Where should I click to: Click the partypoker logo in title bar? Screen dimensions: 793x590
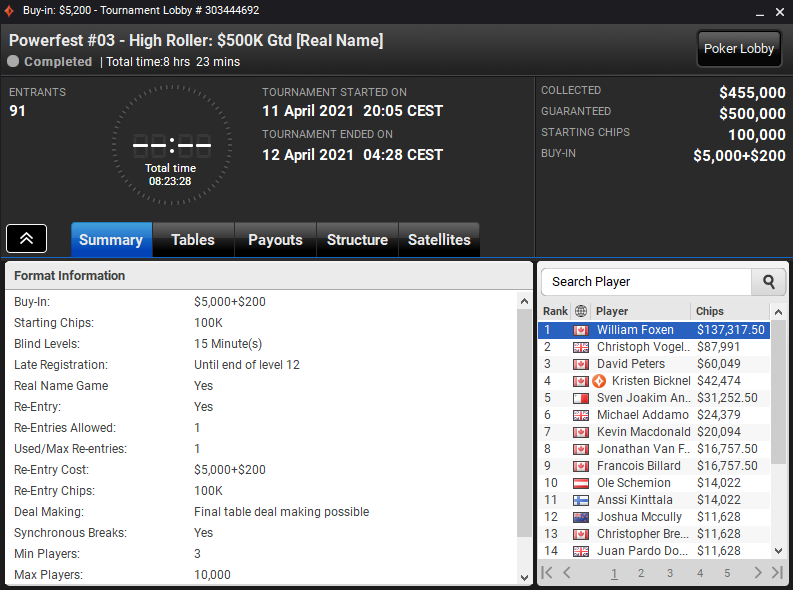click(x=9, y=11)
